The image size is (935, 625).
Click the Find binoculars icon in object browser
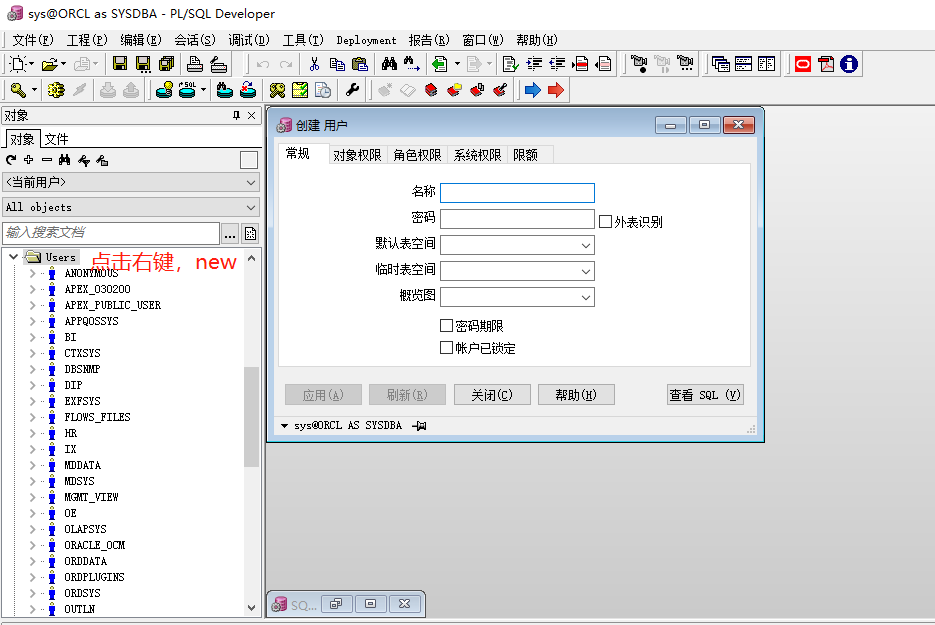click(x=64, y=160)
